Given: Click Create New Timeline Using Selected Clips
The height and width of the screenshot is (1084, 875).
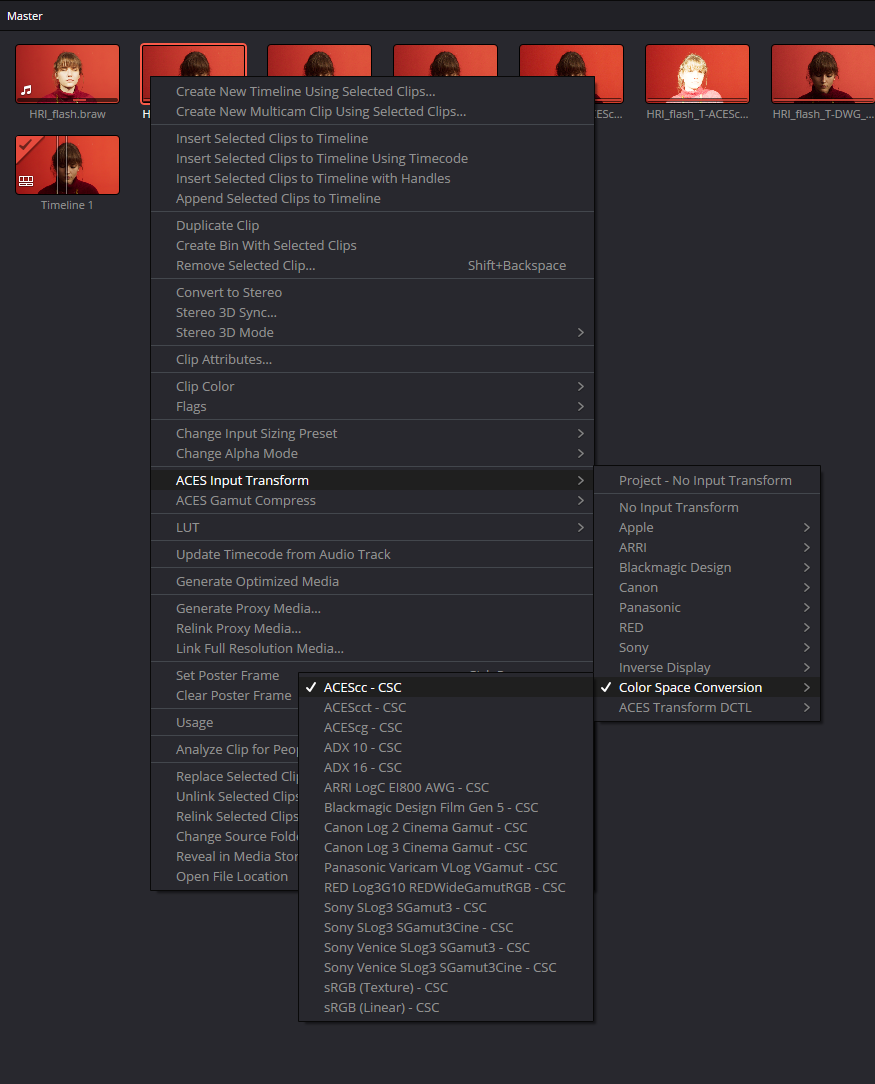Looking at the screenshot, I should click(305, 91).
